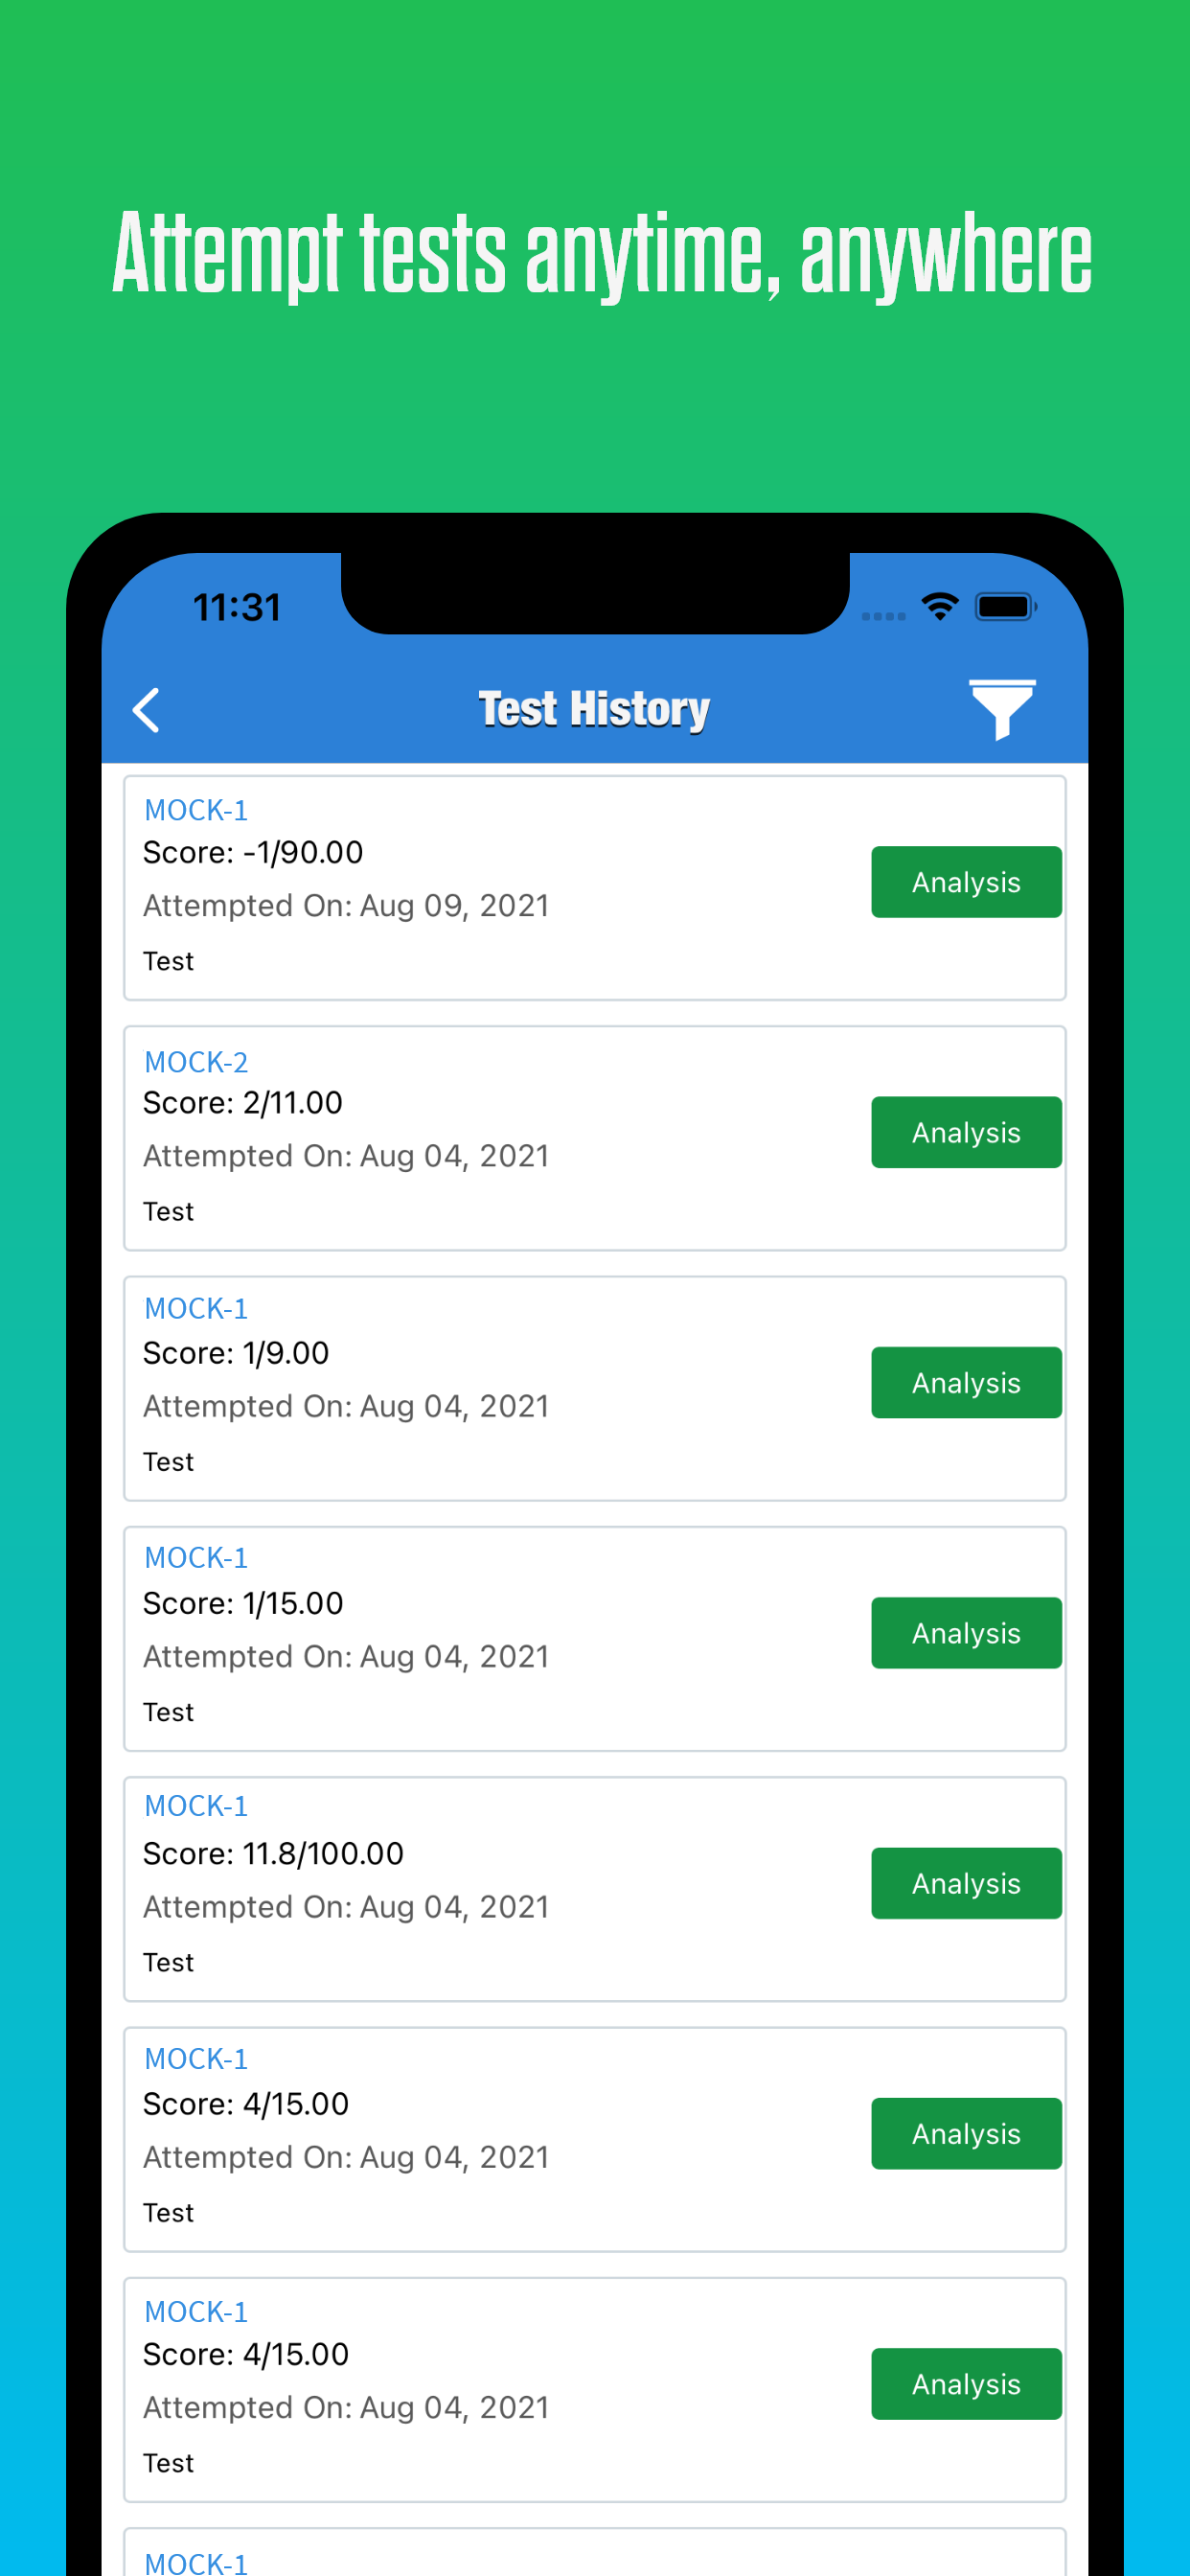Open the MOCK-1 link above score 11.8/100.00

(x=196, y=1806)
